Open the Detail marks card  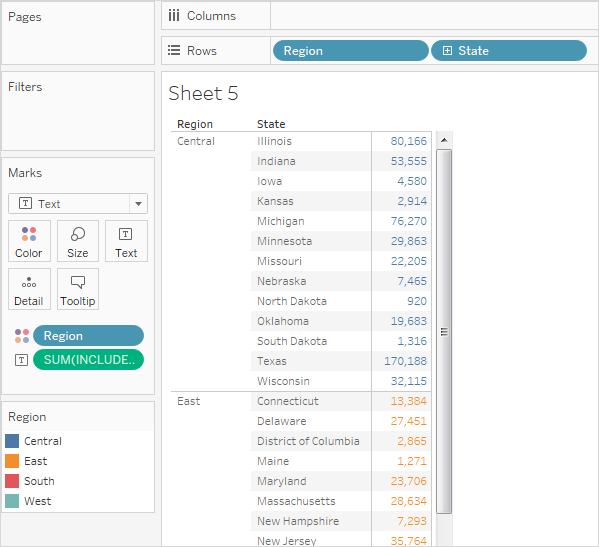pyautogui.click(x=29, y=289)
